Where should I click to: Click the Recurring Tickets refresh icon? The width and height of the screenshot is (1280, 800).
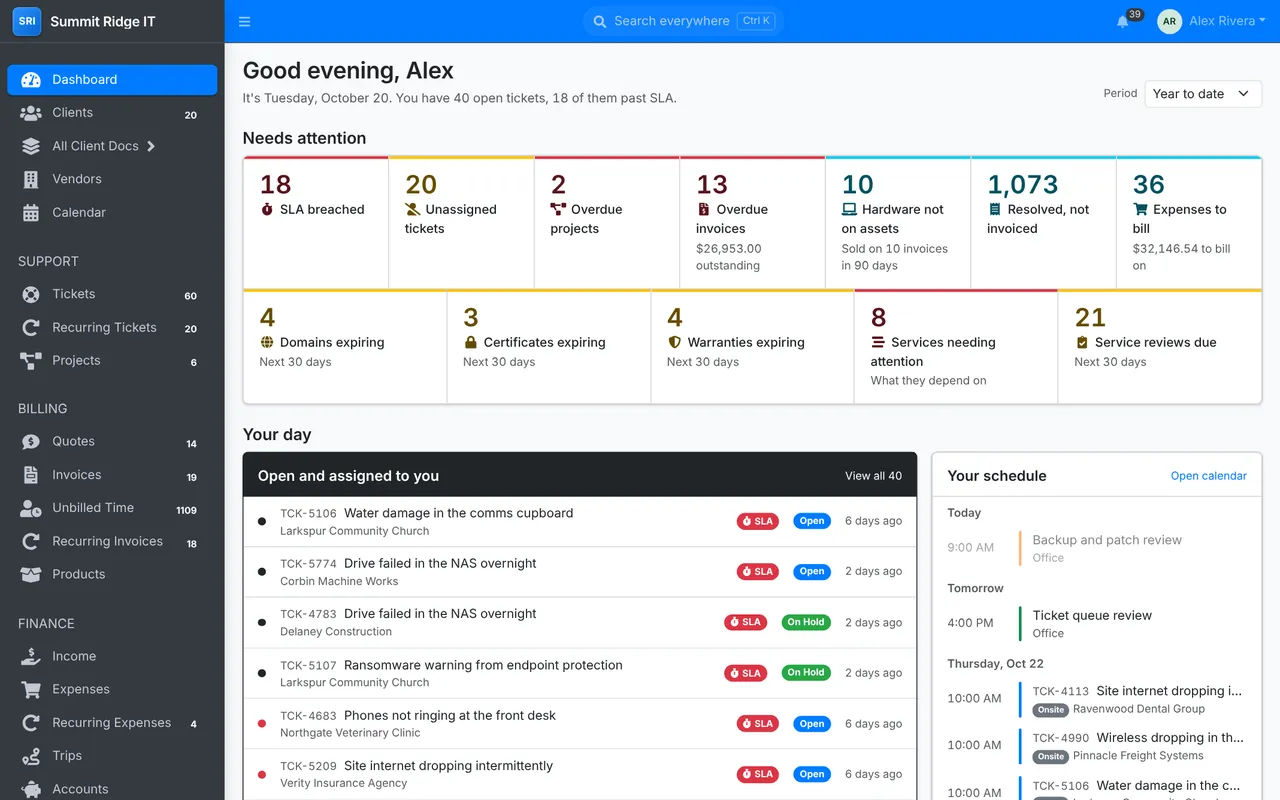pos(31,327)
